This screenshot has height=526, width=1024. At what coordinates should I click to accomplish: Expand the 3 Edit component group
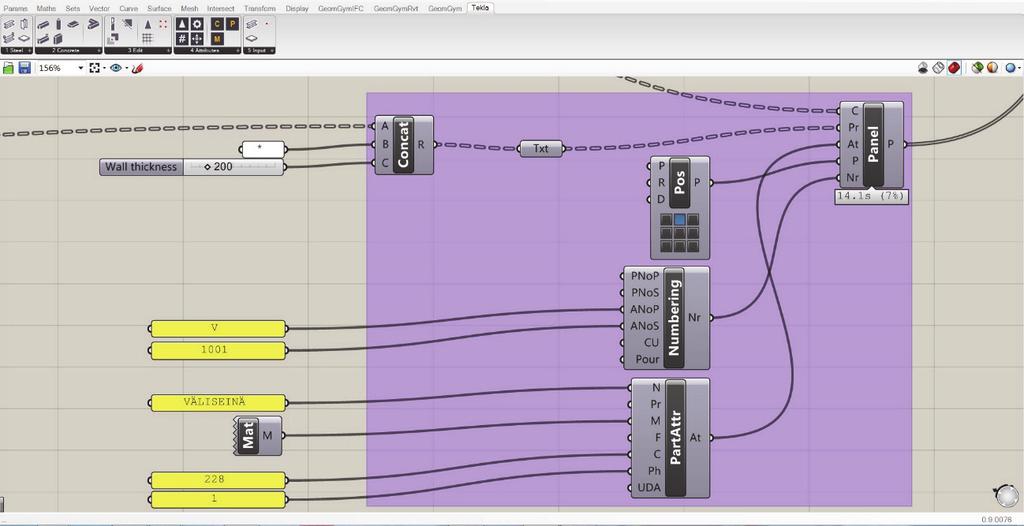tap(138, 50)
